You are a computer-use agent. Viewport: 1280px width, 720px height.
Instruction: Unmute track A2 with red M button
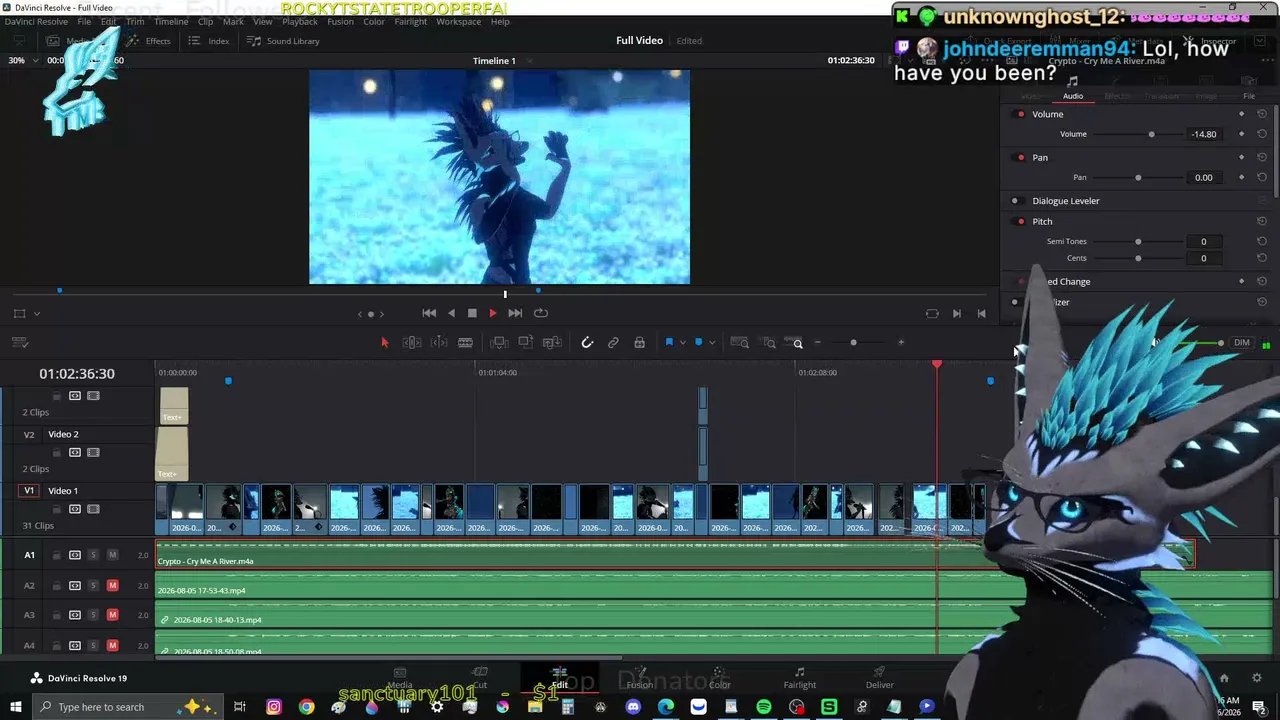point(112,585)
